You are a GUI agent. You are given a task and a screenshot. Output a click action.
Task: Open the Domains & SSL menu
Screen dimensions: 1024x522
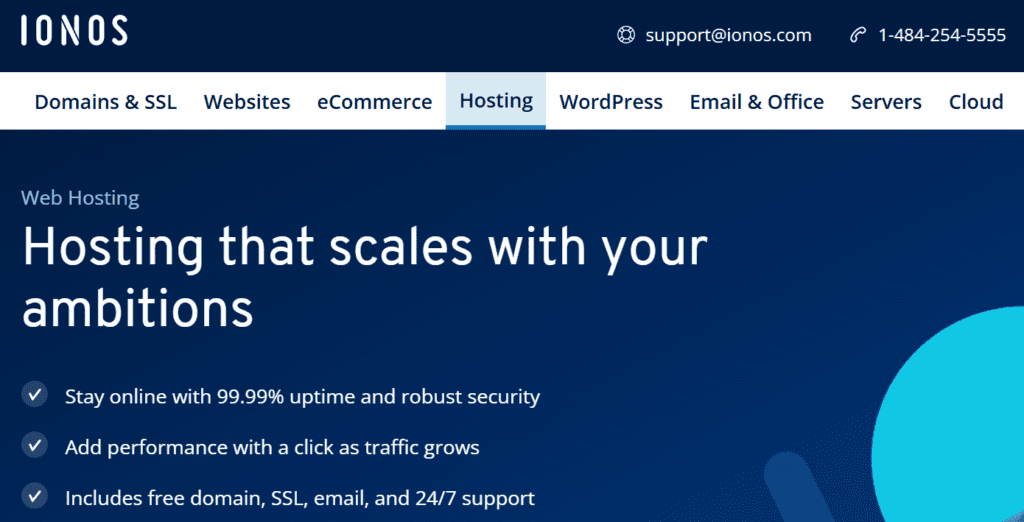click(x=106, y=102)
